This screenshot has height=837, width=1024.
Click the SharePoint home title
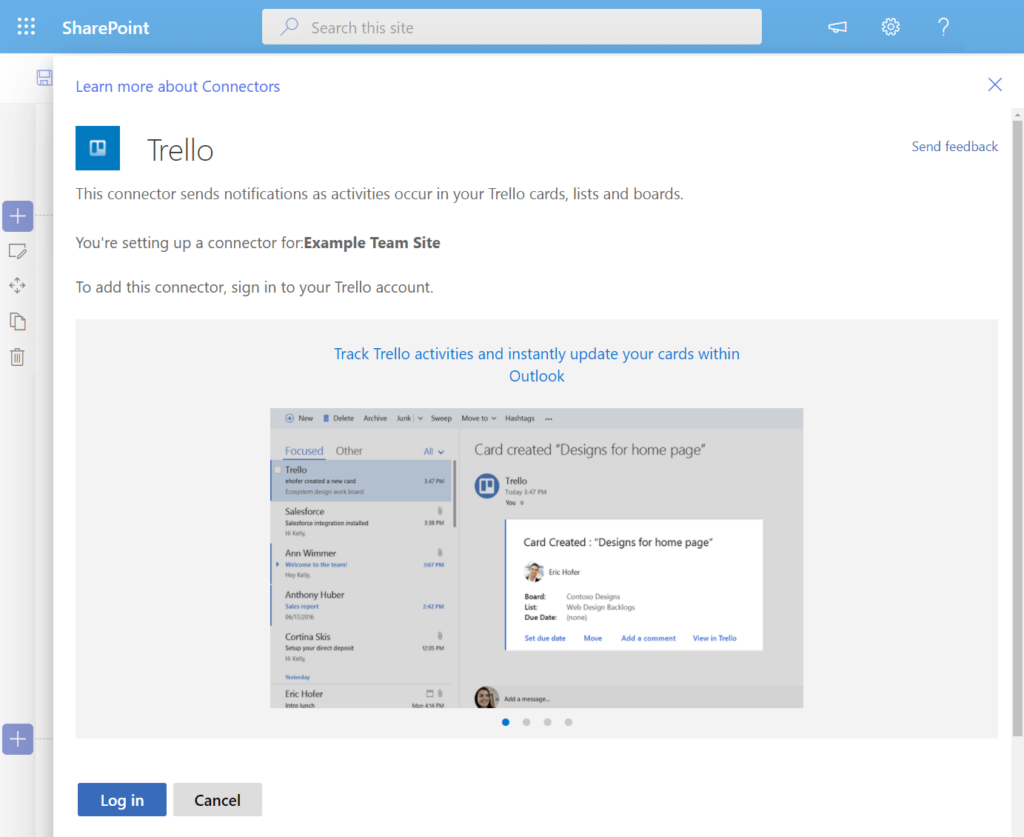(x=106, y=27)
